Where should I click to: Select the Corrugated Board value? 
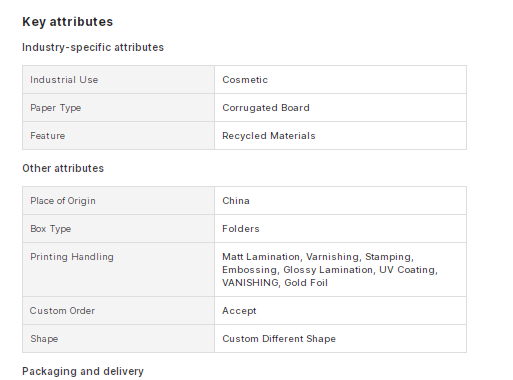point(266,108)
